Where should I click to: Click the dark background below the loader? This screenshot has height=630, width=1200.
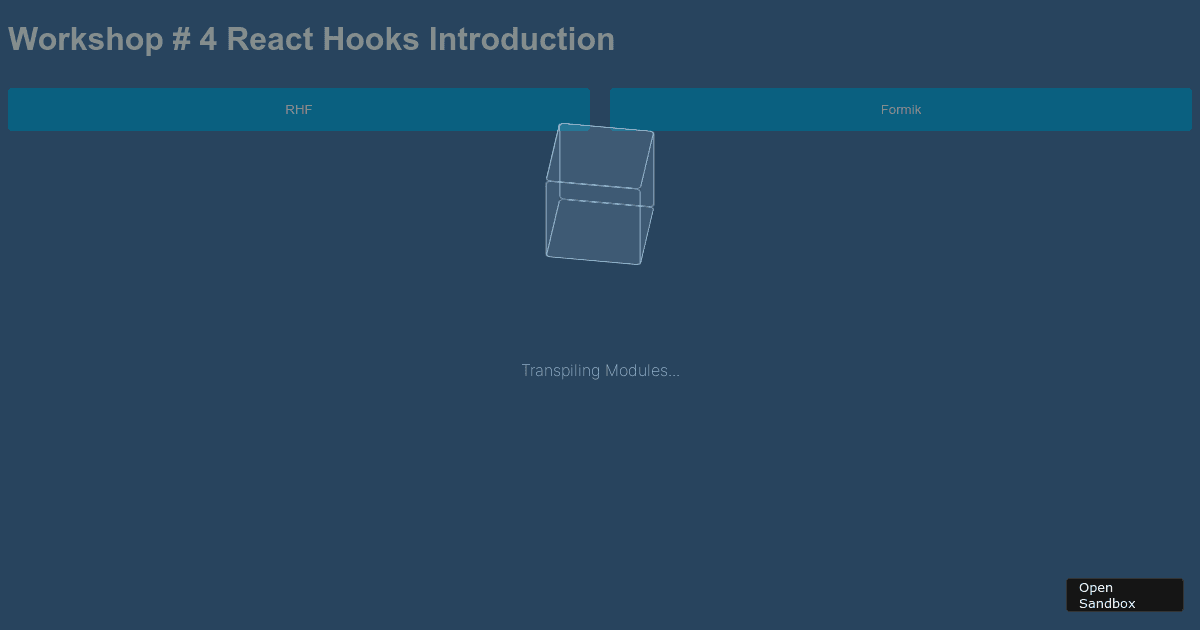[x=600, y=480]
